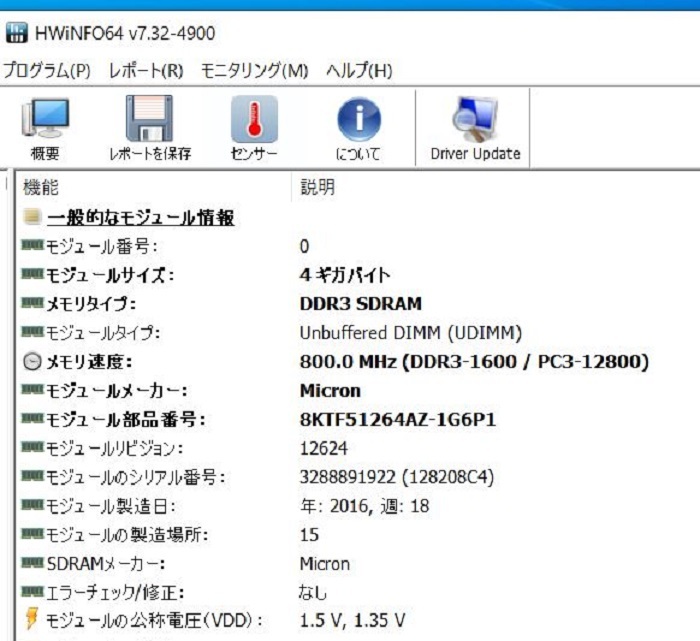Viewport: 700px width, 641px height.
Task: Click the manufacturing location value 15
Action: (x=309, y=535)
